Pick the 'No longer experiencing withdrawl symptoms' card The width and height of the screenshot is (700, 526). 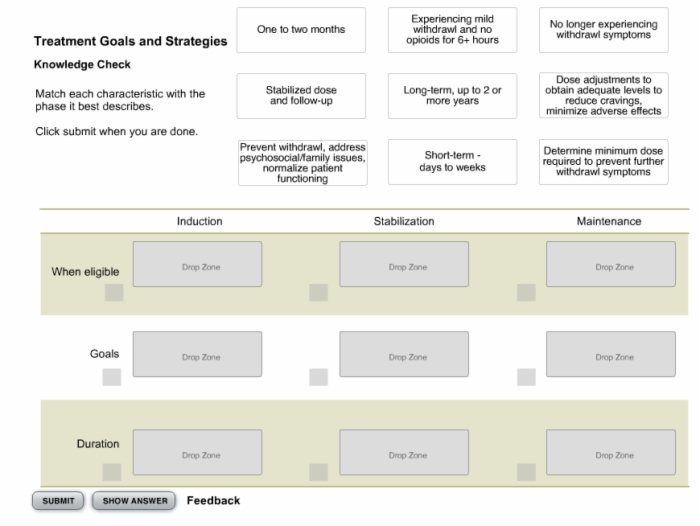[604, 30]
